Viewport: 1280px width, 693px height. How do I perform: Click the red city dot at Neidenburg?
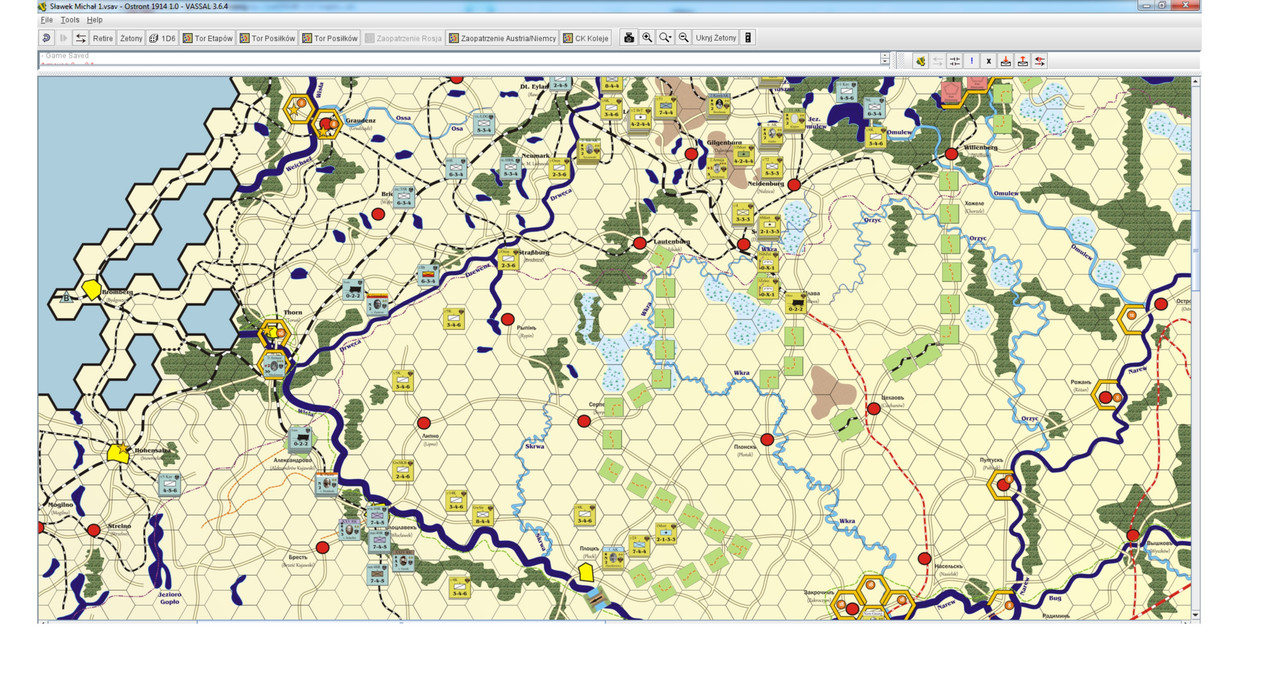click(x=794, y=185)
